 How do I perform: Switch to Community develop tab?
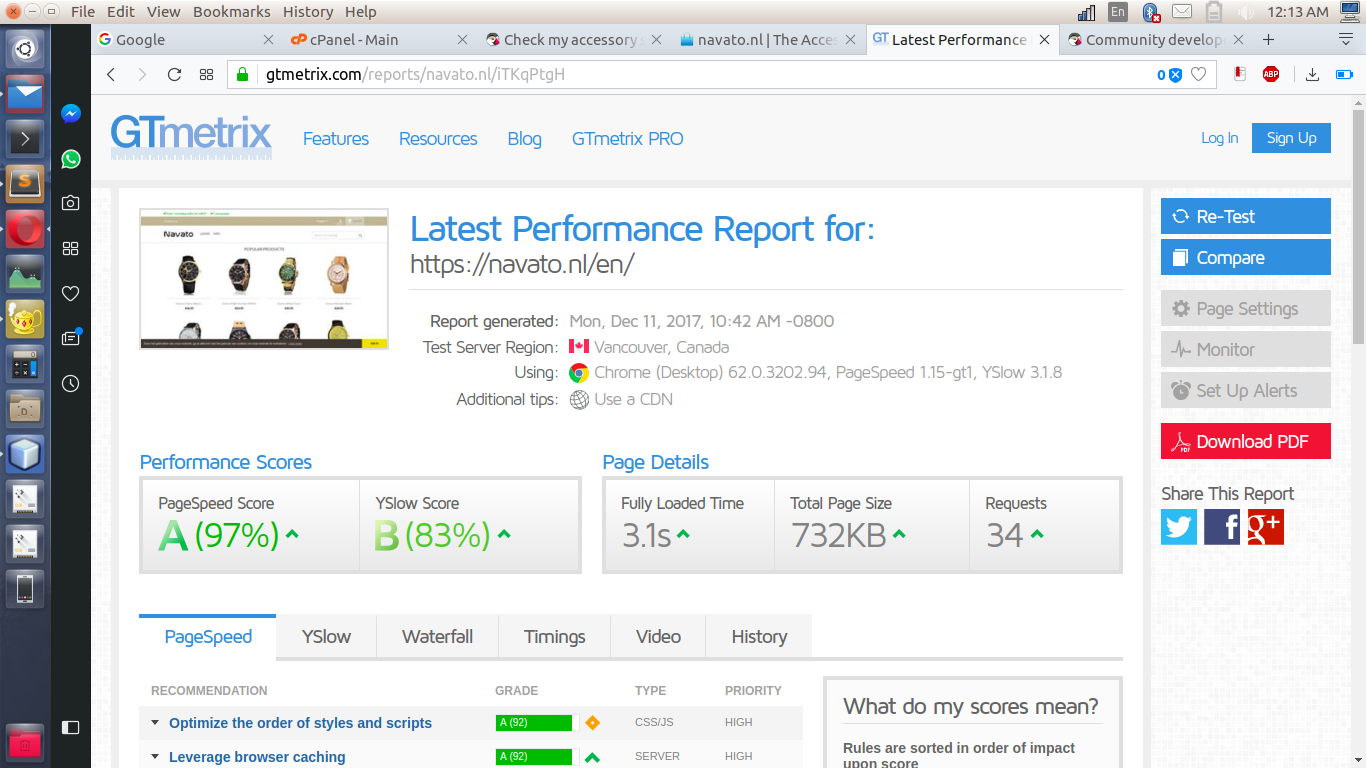(1155, 40)
